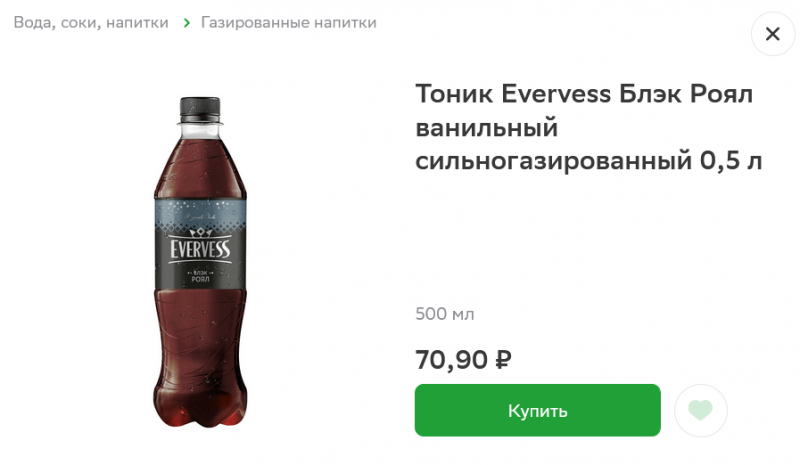Buy the tonic with Купить button
This screenshot has width=800, height=465.
538,410
